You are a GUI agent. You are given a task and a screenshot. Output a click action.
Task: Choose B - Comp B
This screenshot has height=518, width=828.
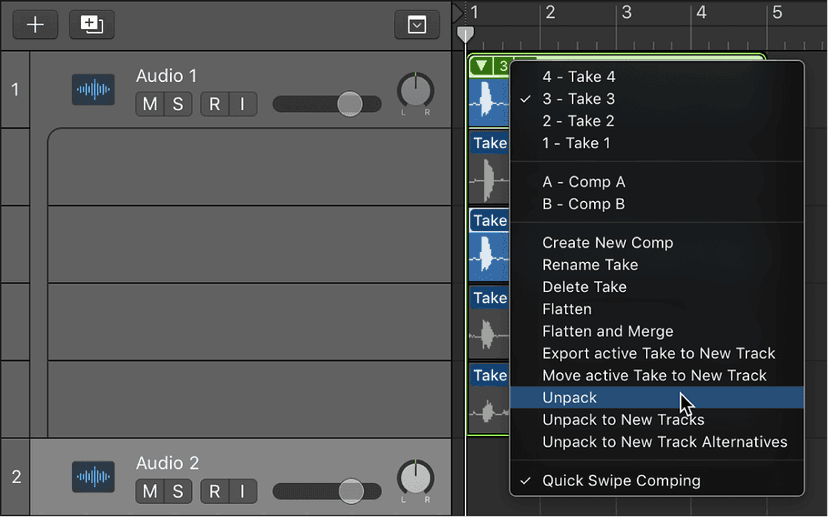(x=657, y=204)
